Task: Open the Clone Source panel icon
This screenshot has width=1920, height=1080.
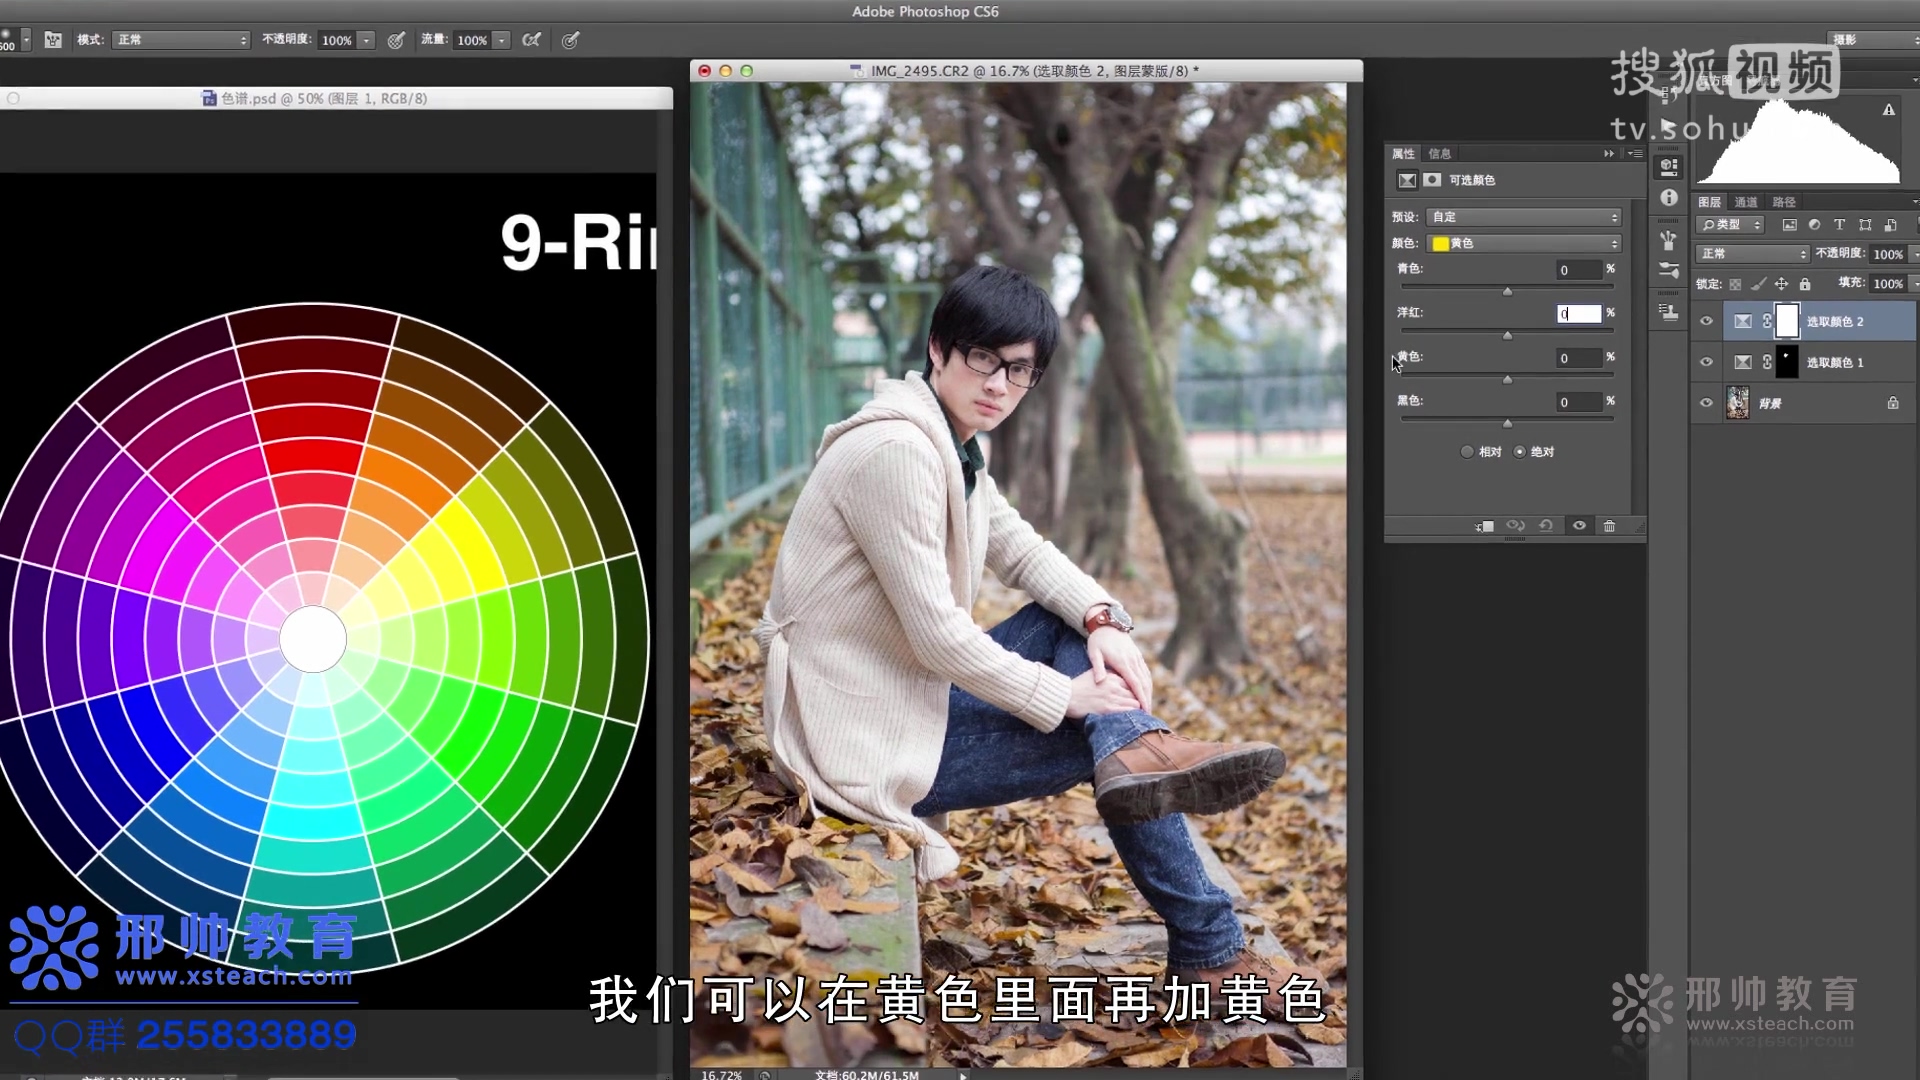Action: point(1669,312)
